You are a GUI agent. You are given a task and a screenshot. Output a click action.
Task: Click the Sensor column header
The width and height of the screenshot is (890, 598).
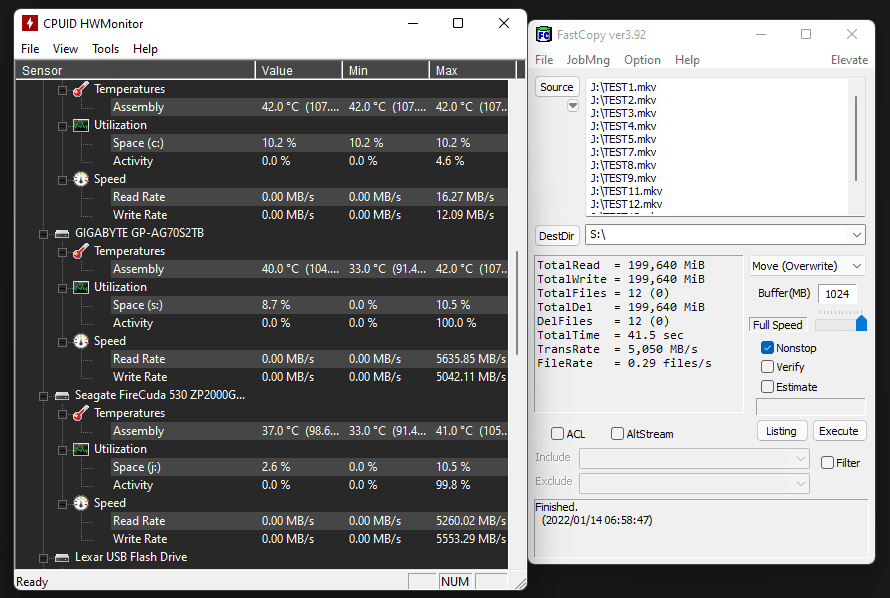point(135,70)
